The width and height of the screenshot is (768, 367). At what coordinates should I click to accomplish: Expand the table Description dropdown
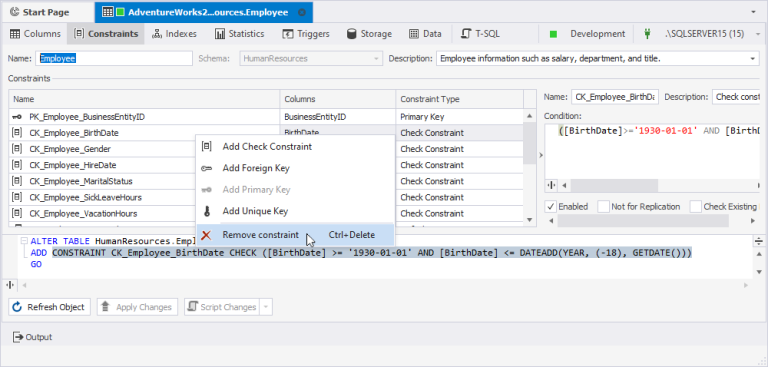click(x=754, y=59)
